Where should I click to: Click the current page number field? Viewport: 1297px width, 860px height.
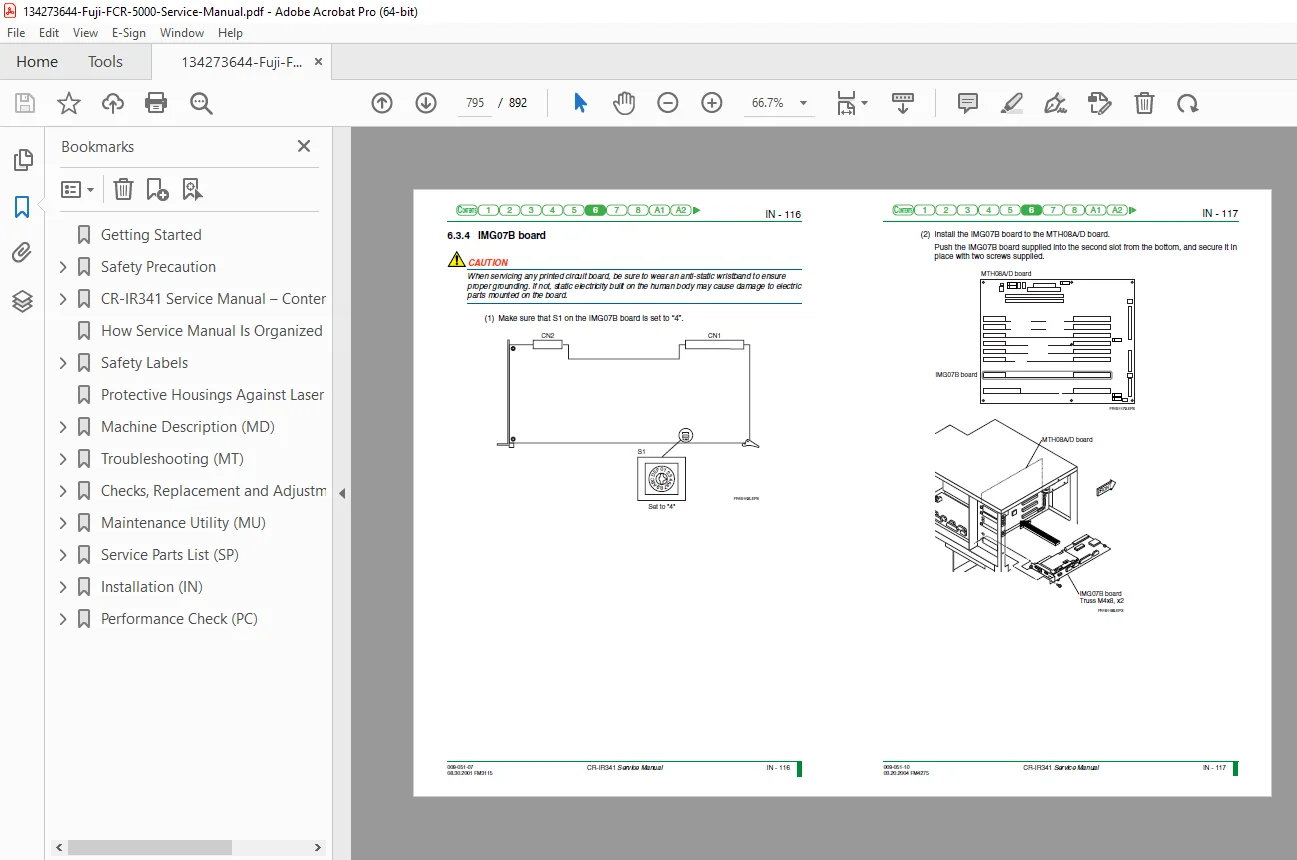tap(475, 103)
